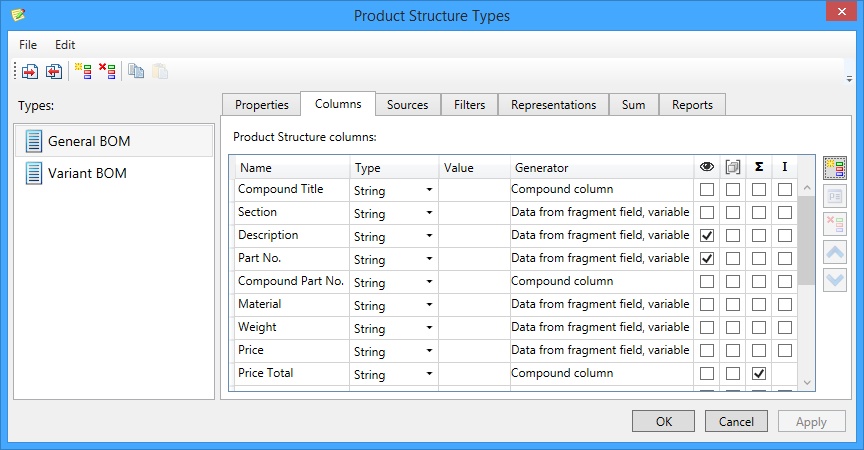Add a new product structure type
This screenshot has height=450, width=864.
[x=83, y=71]
